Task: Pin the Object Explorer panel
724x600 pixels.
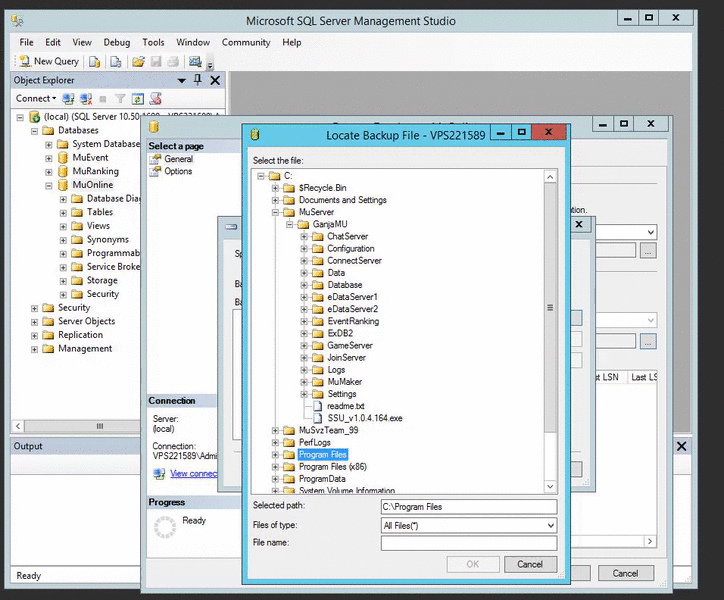Action: 198,80
